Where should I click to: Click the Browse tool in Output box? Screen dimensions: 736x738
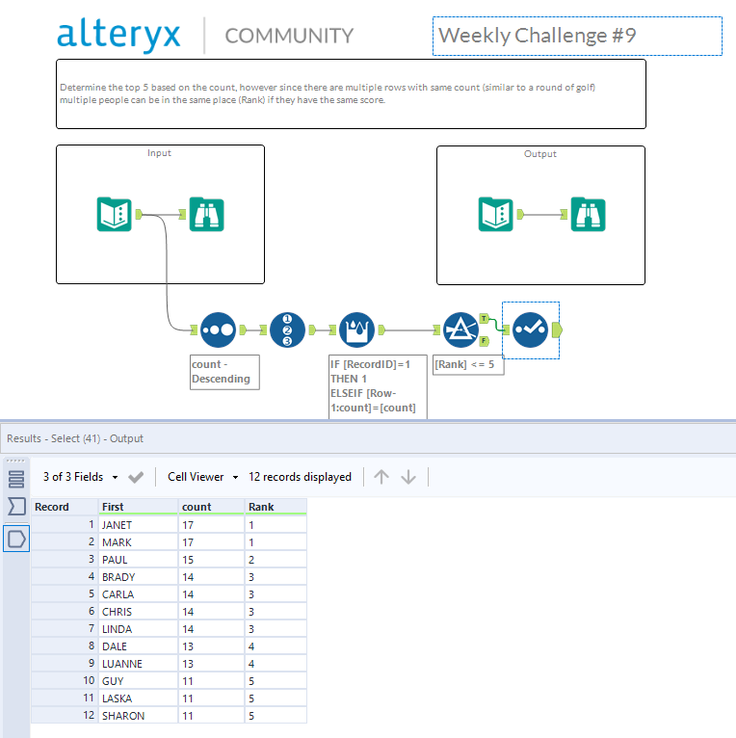click(588, 214)
